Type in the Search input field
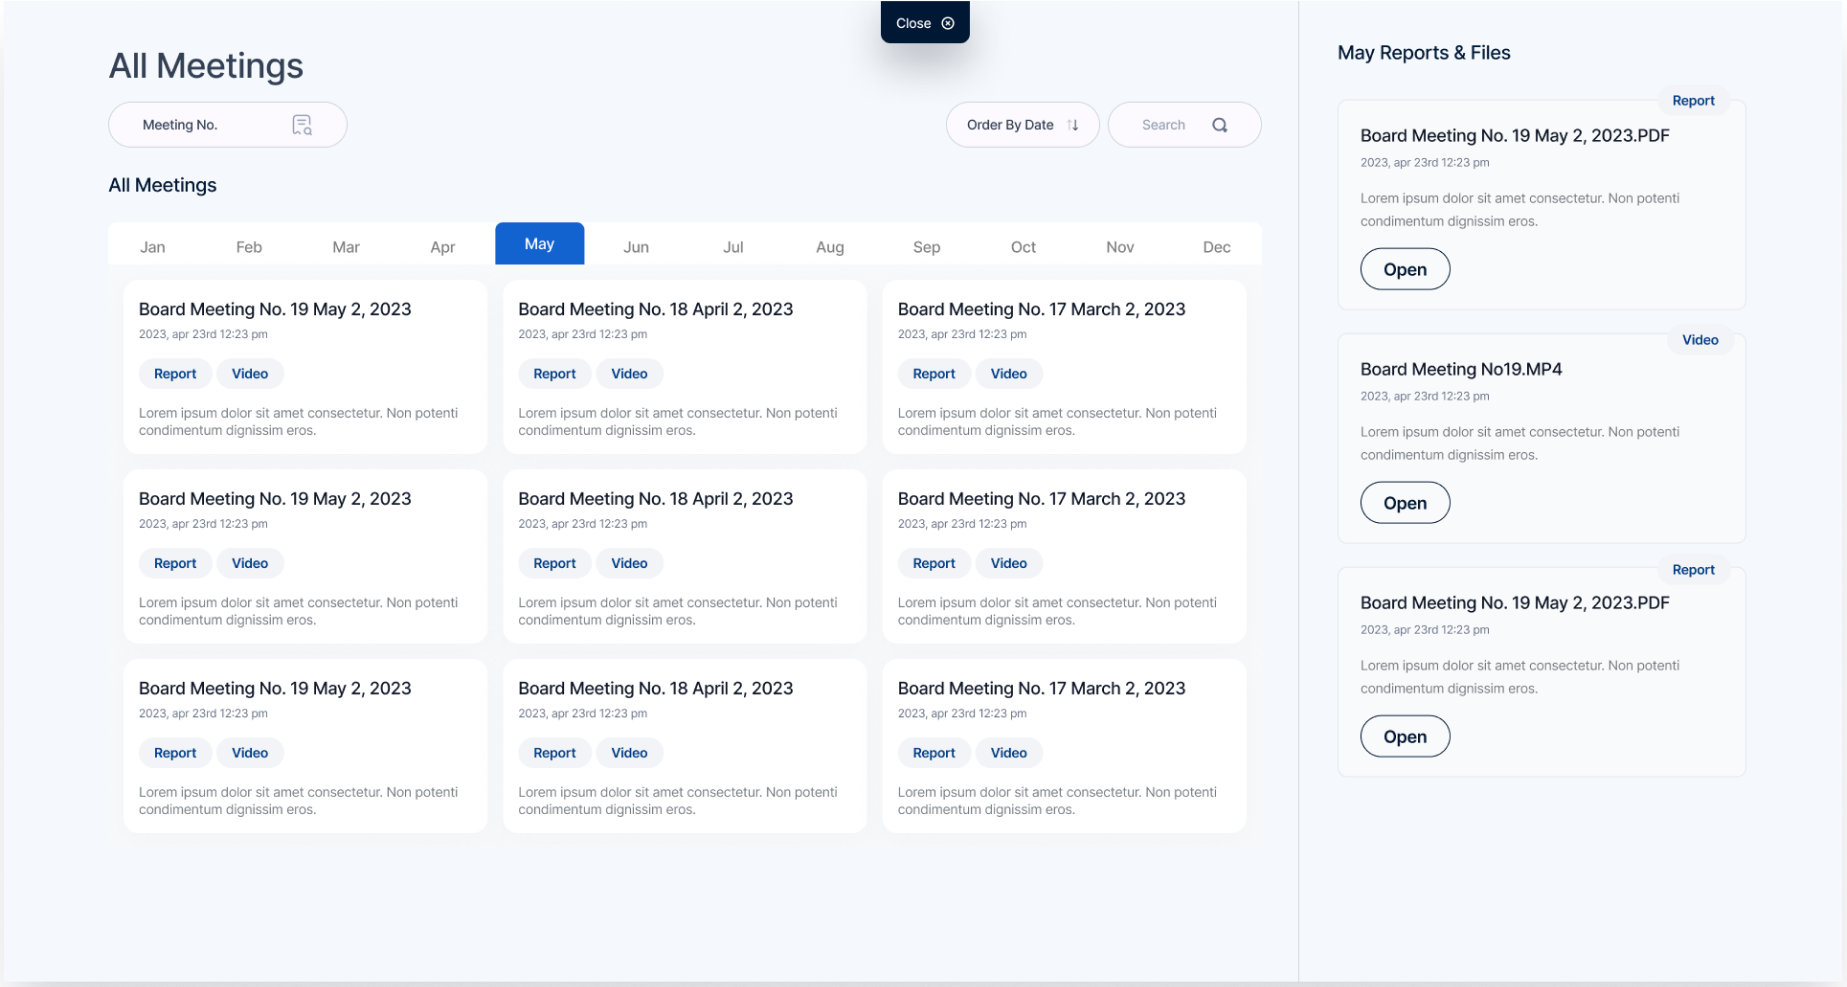Viewport: 1847px width, 987px height. [x=1165, y=125]
